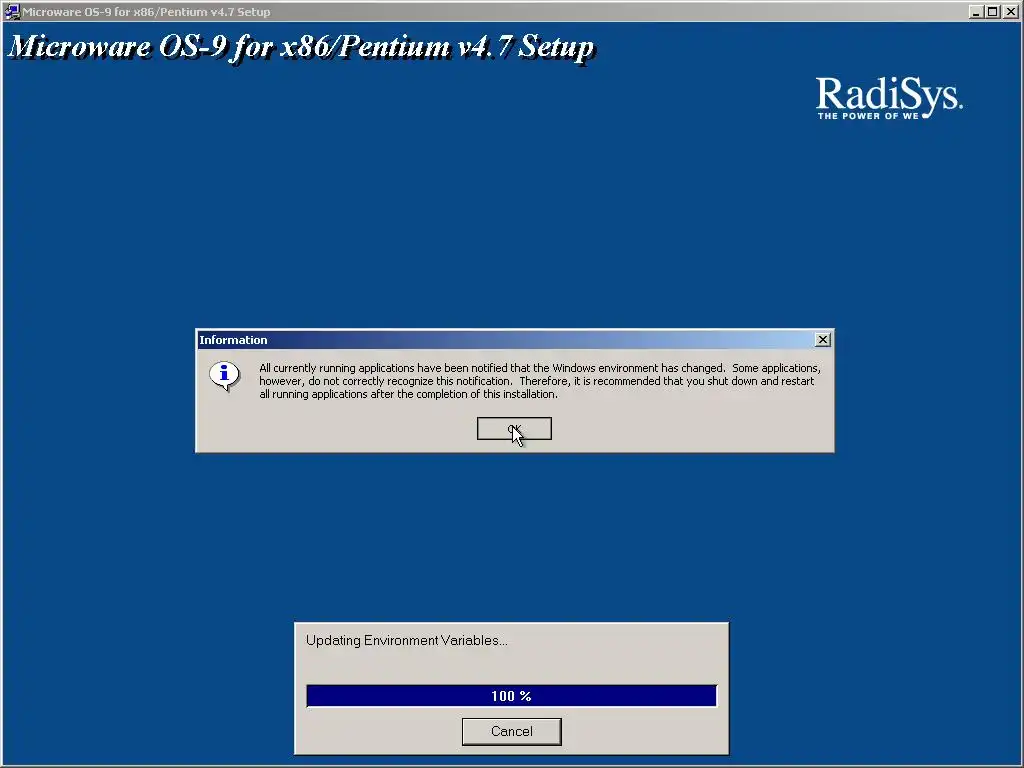Screen dimensions: 1024x768
Task: Maximize the Setup window
Action: [x=993, y=12]
